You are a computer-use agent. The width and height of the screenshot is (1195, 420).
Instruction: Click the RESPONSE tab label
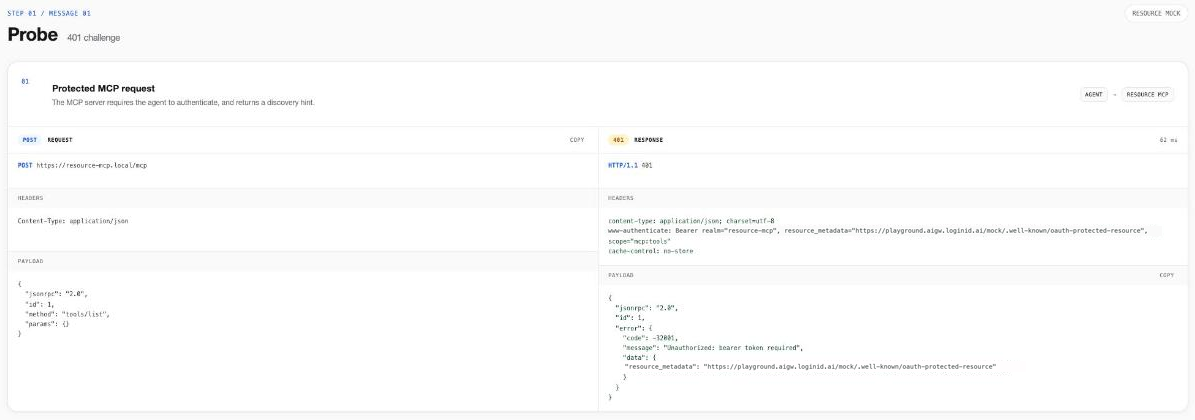coord(649,140)
